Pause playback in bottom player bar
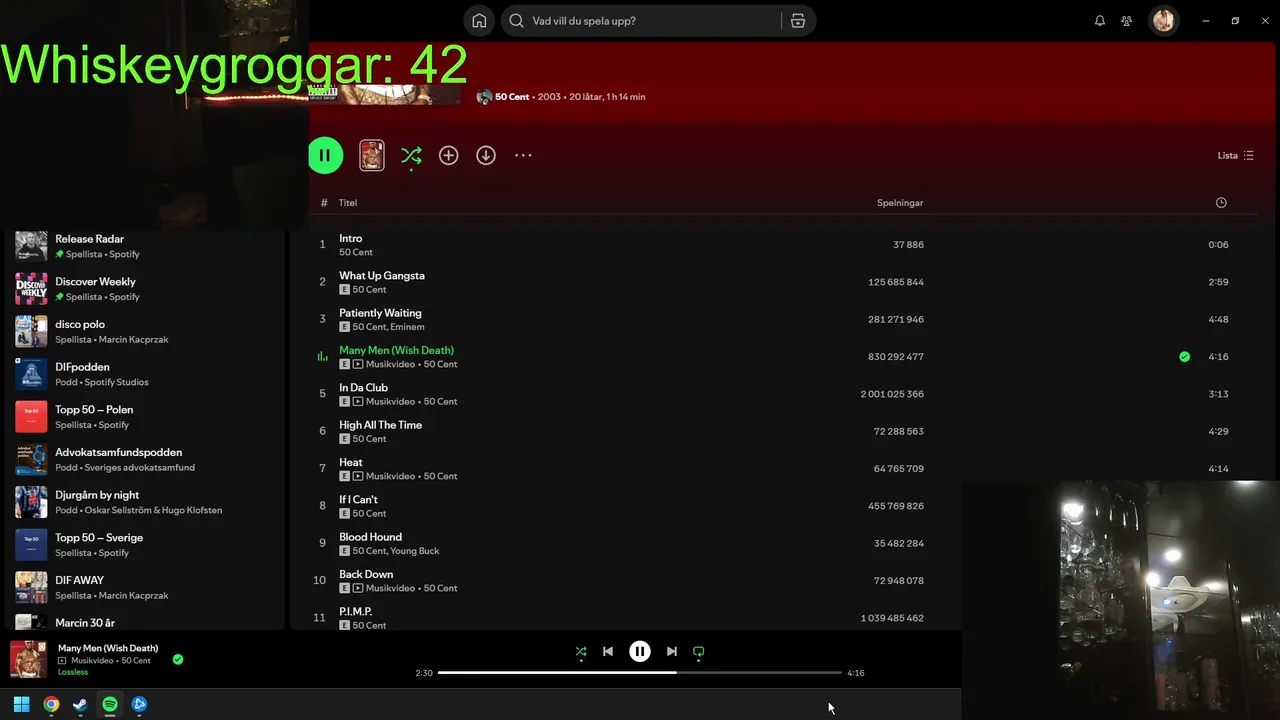 click(x=640, y=652)
